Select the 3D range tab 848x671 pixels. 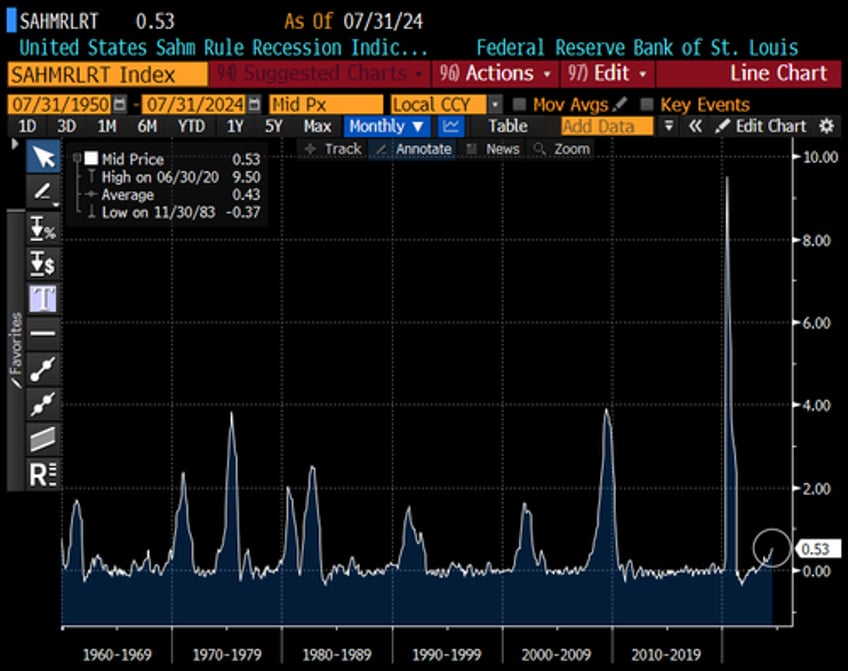[67, 127]
